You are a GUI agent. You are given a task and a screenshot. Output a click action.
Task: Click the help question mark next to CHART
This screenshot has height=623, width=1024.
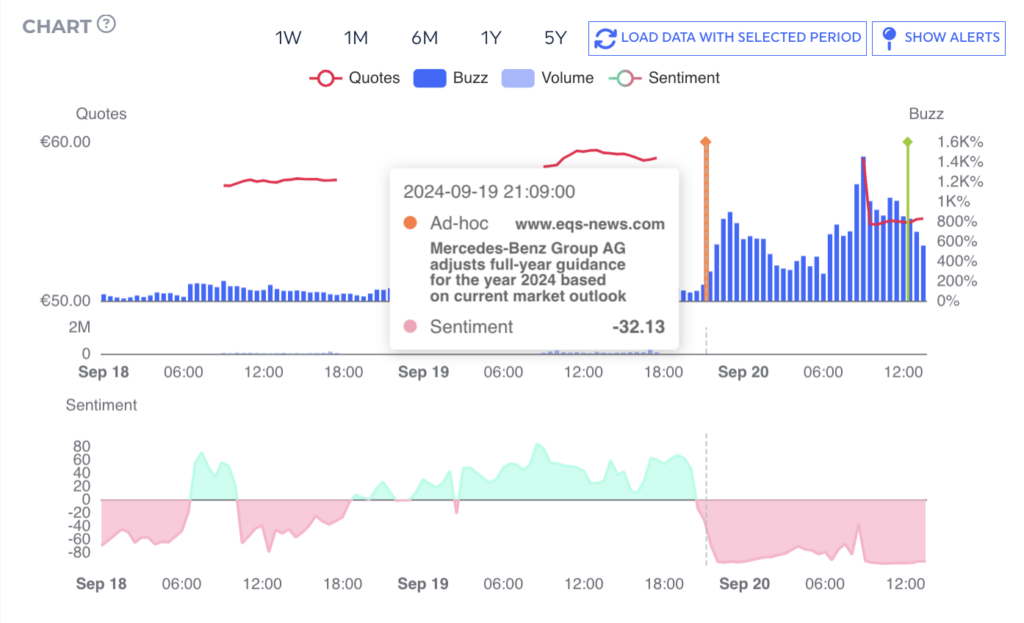pos(106,24)
